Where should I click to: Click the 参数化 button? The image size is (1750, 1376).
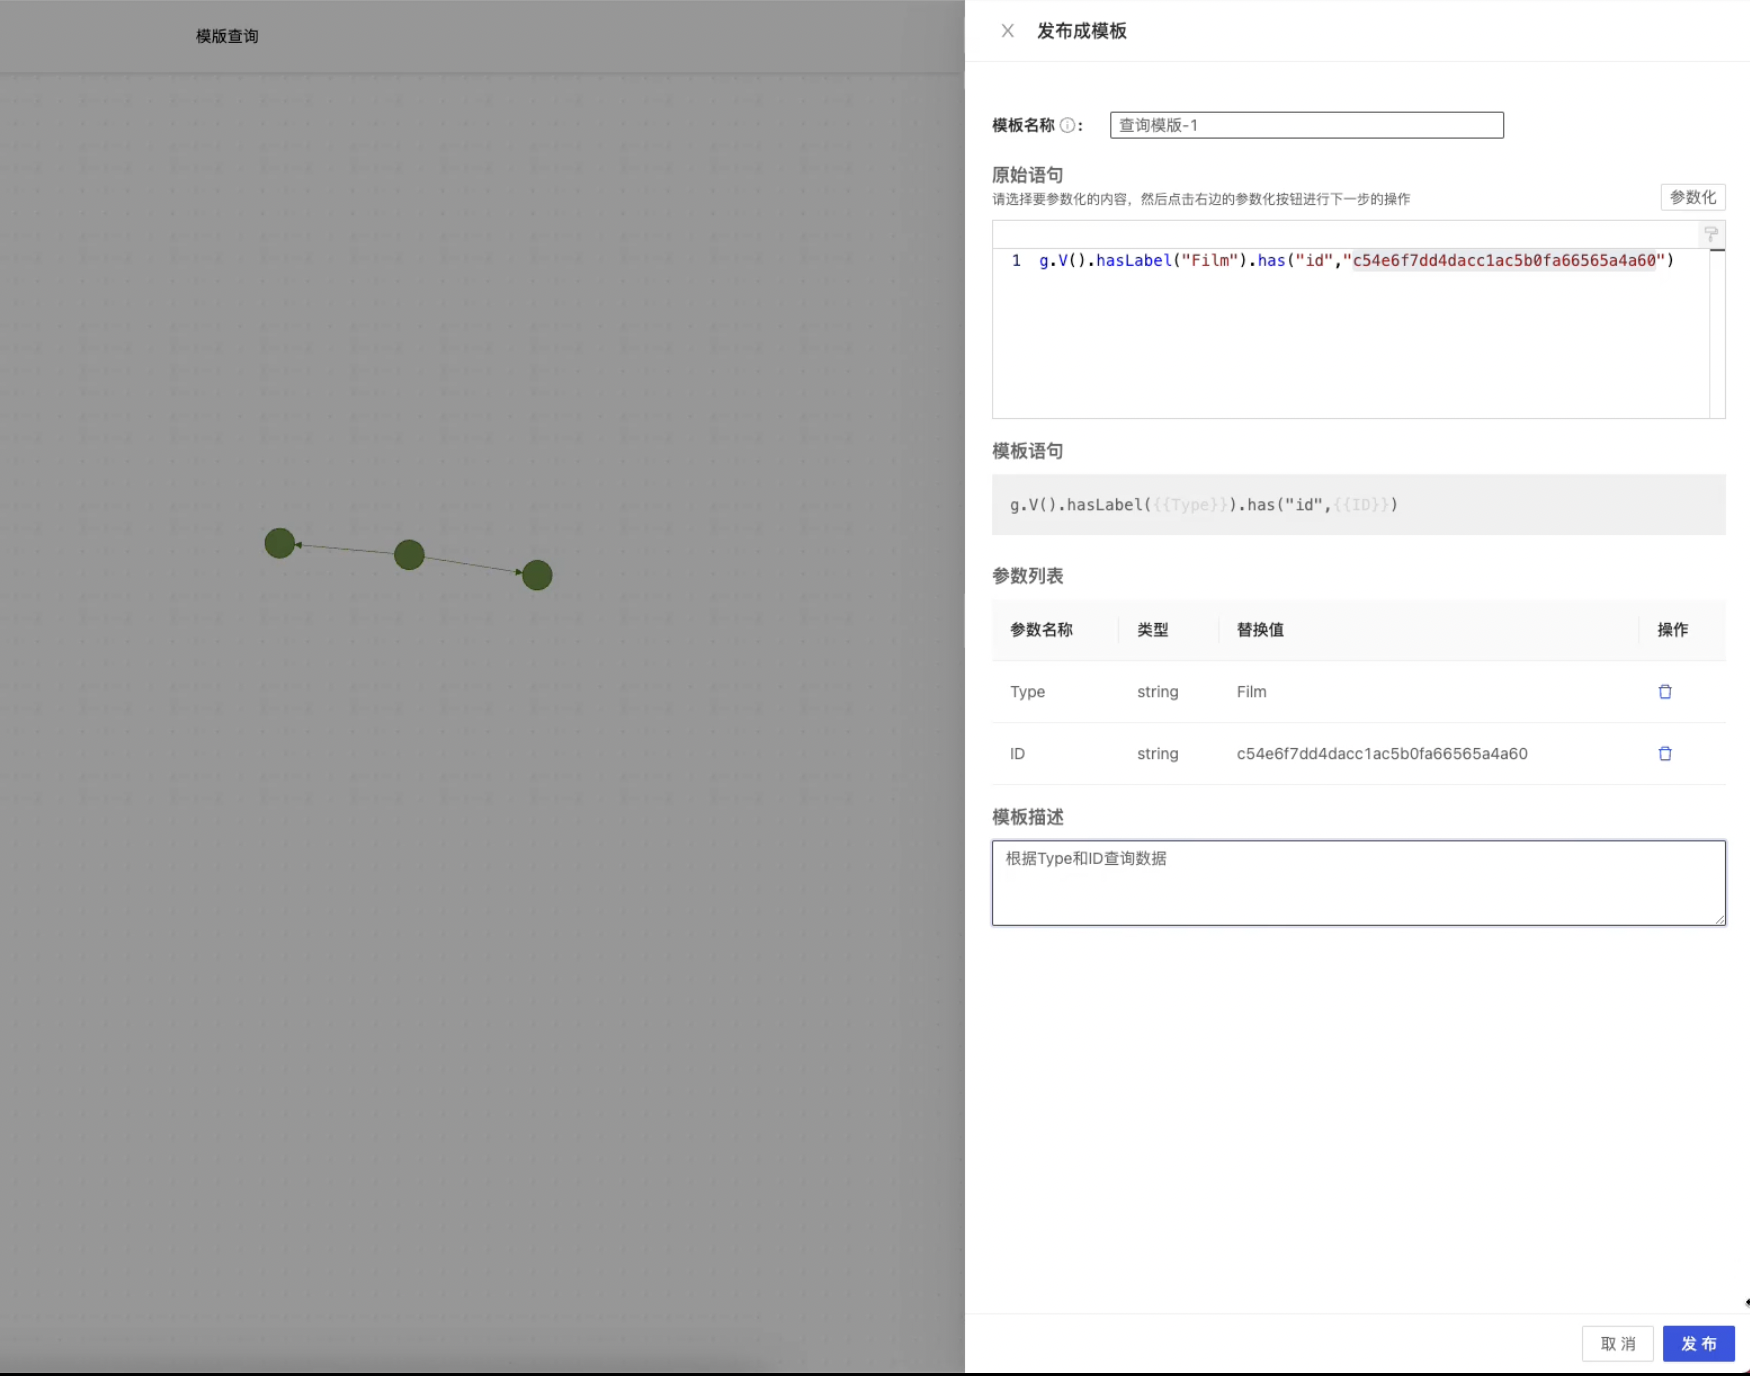pyautogui.click(x=1693, y=197)
